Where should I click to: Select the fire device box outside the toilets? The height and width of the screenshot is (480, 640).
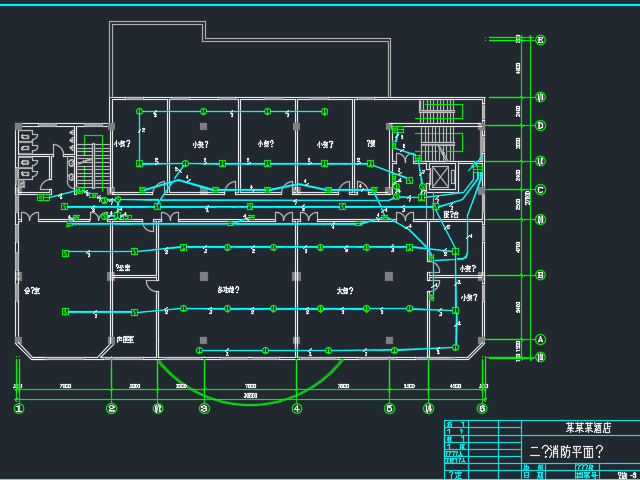[x=43, y=198]
